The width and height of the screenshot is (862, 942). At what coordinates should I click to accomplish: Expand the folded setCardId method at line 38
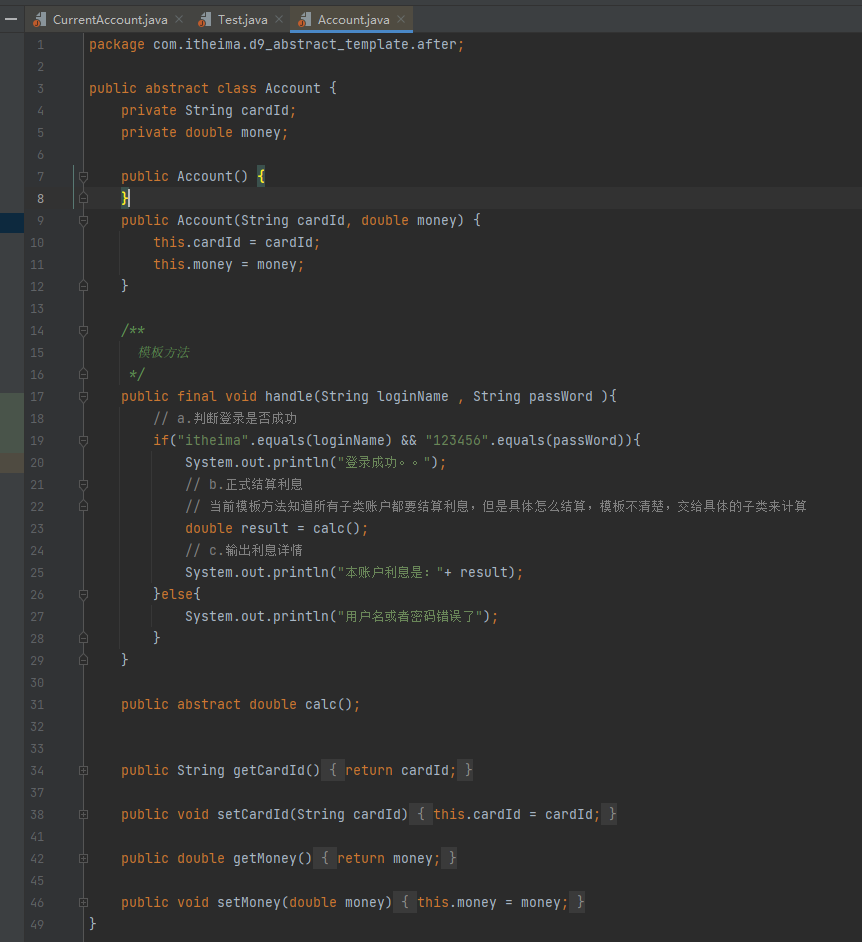tap(83, 815)
